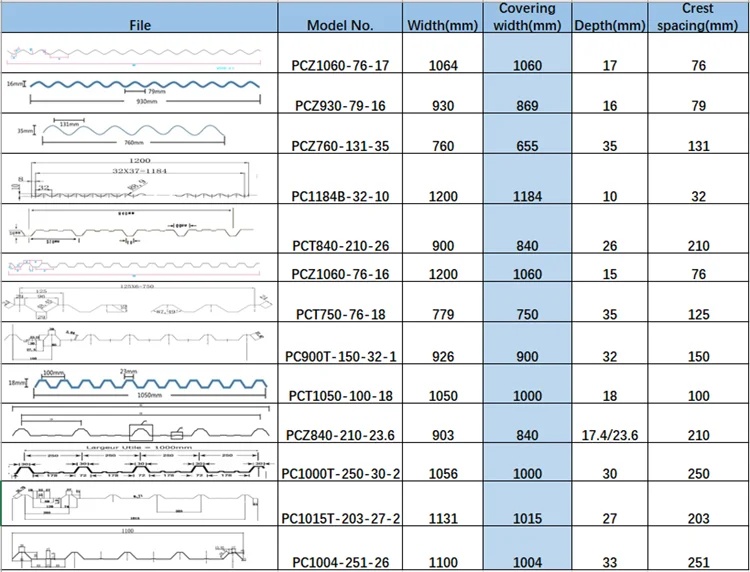This screenshot has height=572, width=750.
Task: Select the 869 covering width cell
Action: 527,106
